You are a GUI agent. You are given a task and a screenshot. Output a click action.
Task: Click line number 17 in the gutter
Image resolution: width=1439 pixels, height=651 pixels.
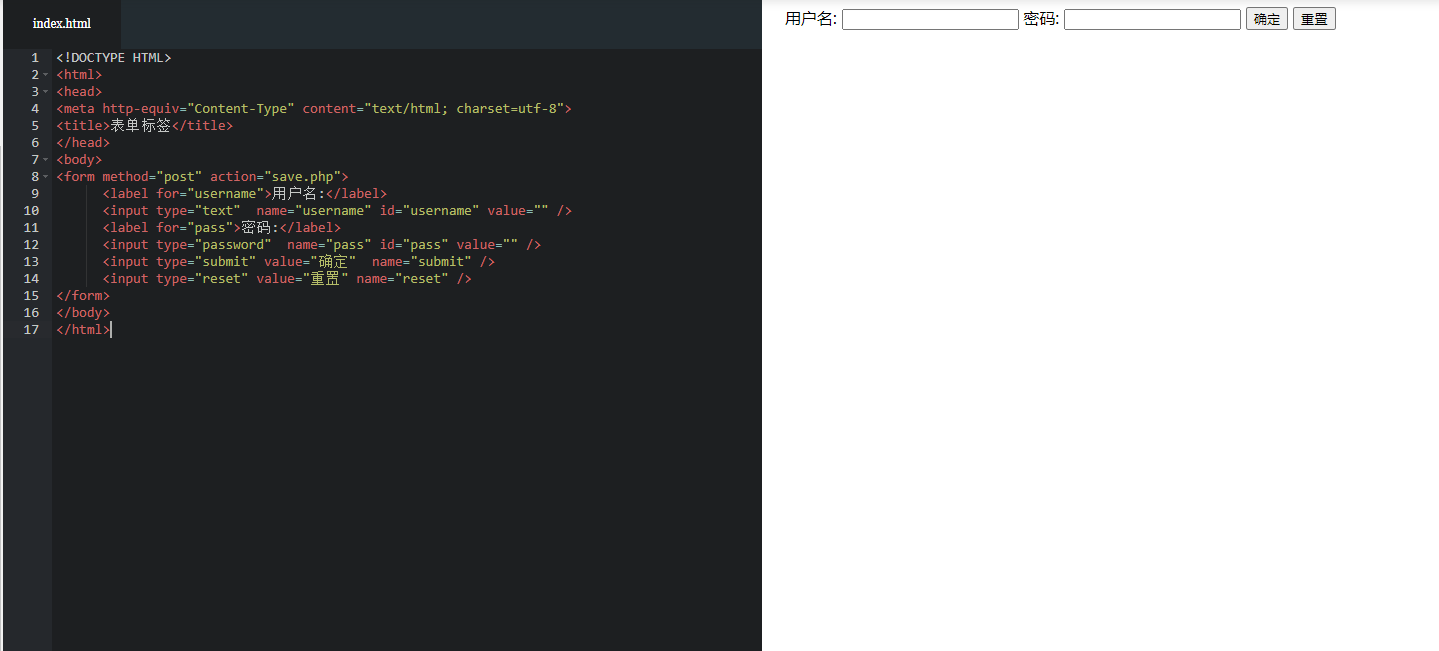(31, 330)
